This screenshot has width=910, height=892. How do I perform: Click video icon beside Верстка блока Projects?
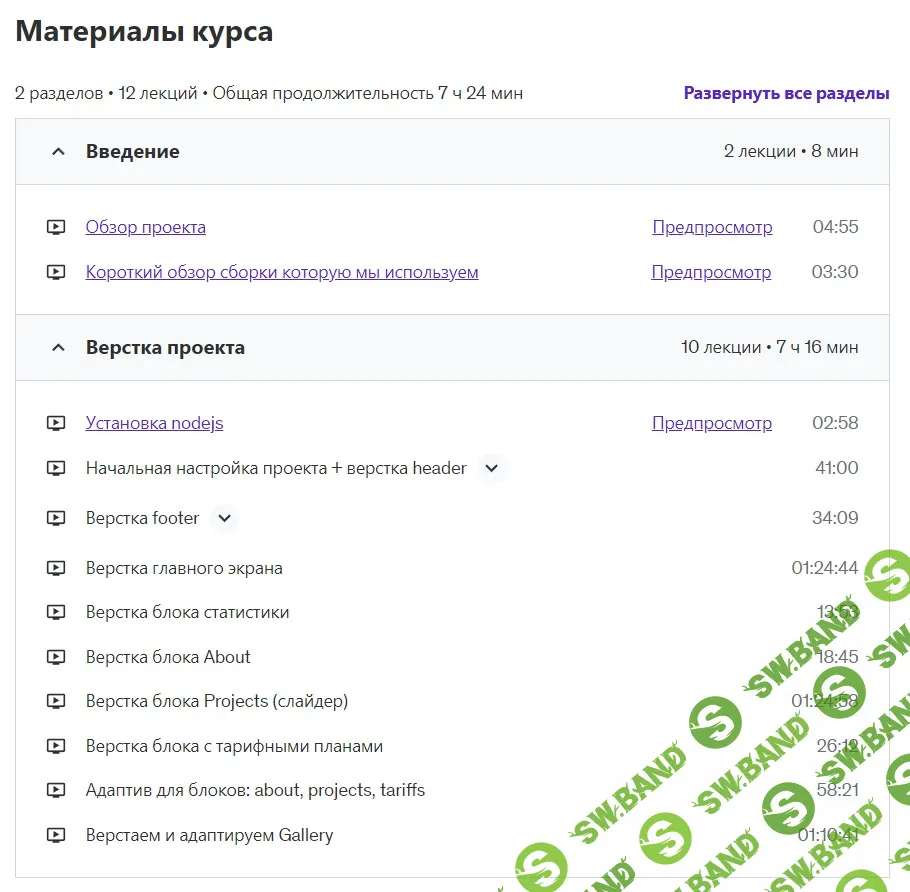[x=56, y=701]
